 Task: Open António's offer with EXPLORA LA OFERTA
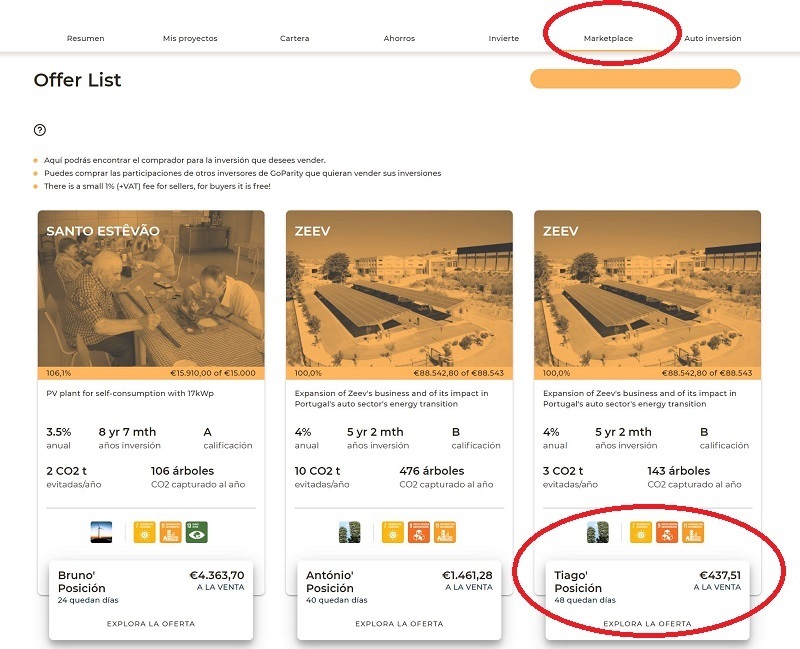(x=398, y=621)
